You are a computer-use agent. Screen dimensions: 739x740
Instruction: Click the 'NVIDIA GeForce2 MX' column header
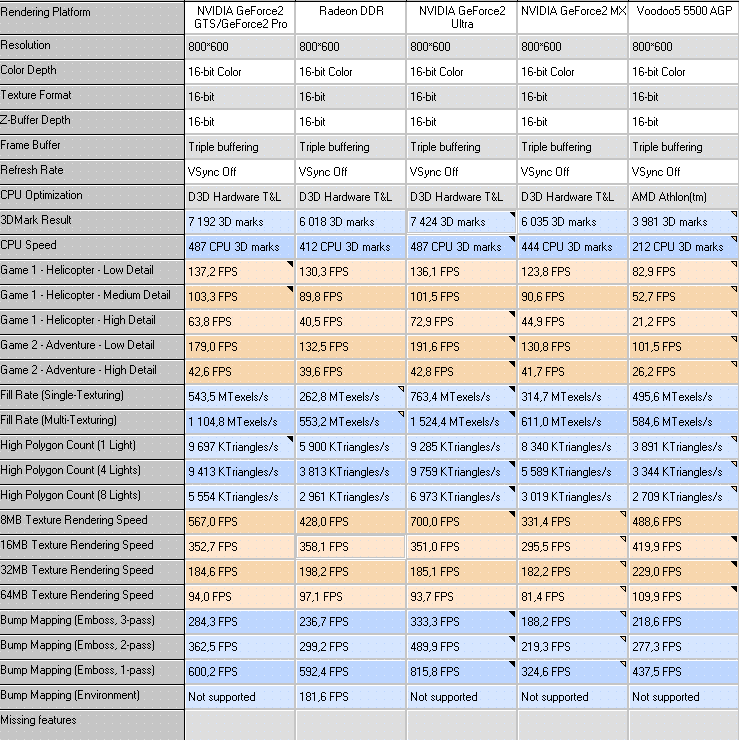tap(573, 17)
